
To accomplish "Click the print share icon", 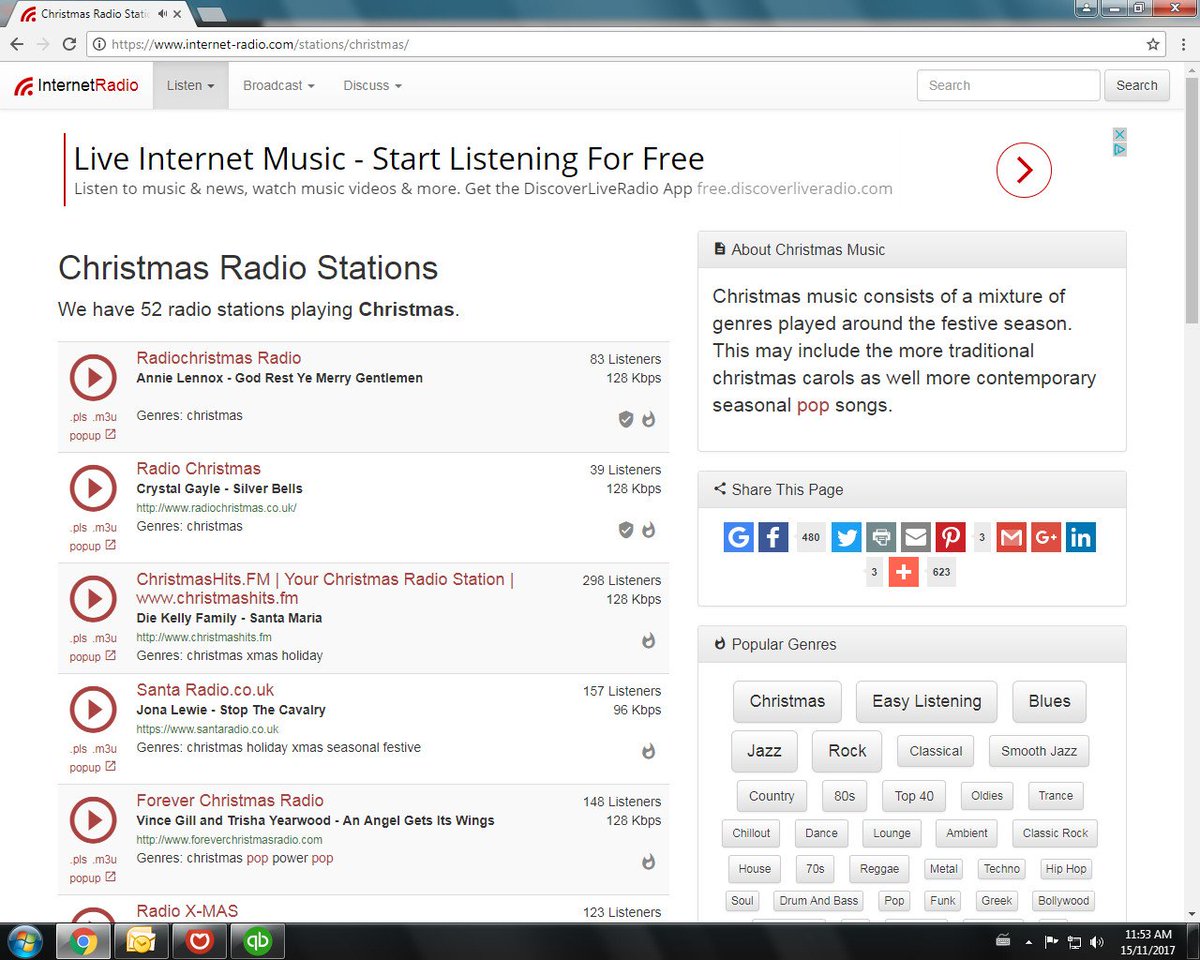I will (x=881, y=537).
